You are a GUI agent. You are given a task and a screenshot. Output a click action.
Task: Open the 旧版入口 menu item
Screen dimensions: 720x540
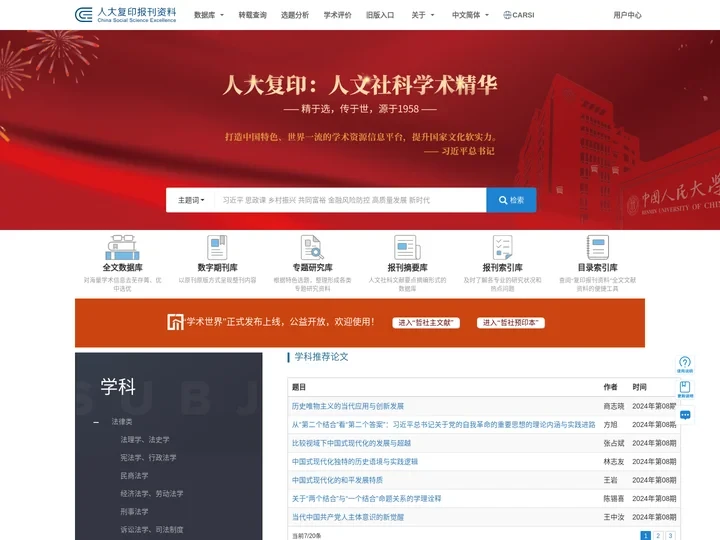(x=380, y=15)
